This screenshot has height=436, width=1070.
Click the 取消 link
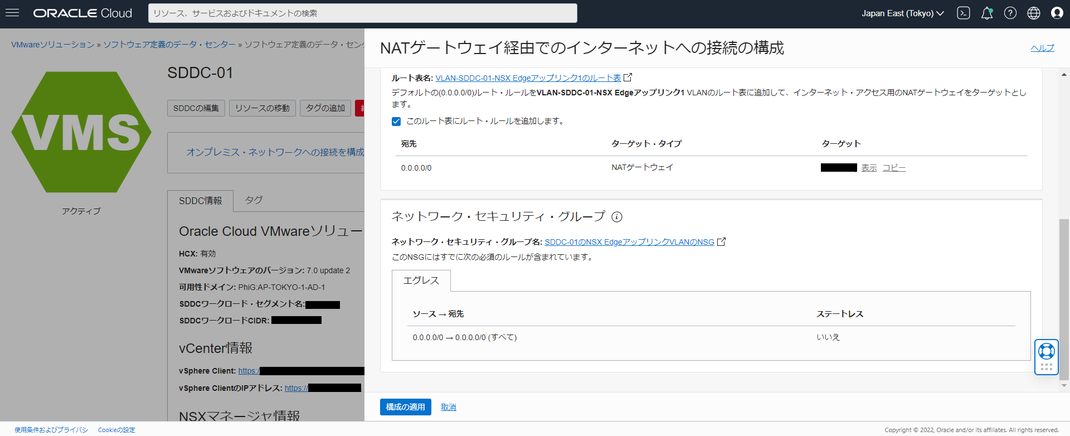pyautogui.click(x=448, y=407)
